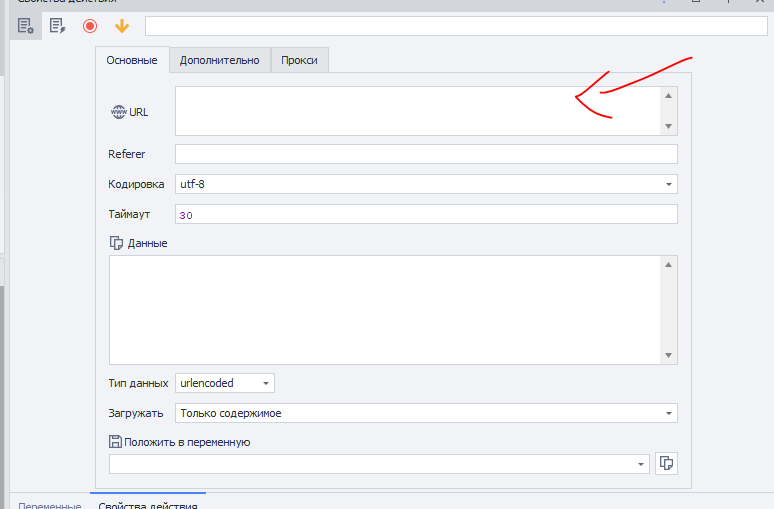Expand the Загружать Только содержимое dropdown

(x=426, y=413)
